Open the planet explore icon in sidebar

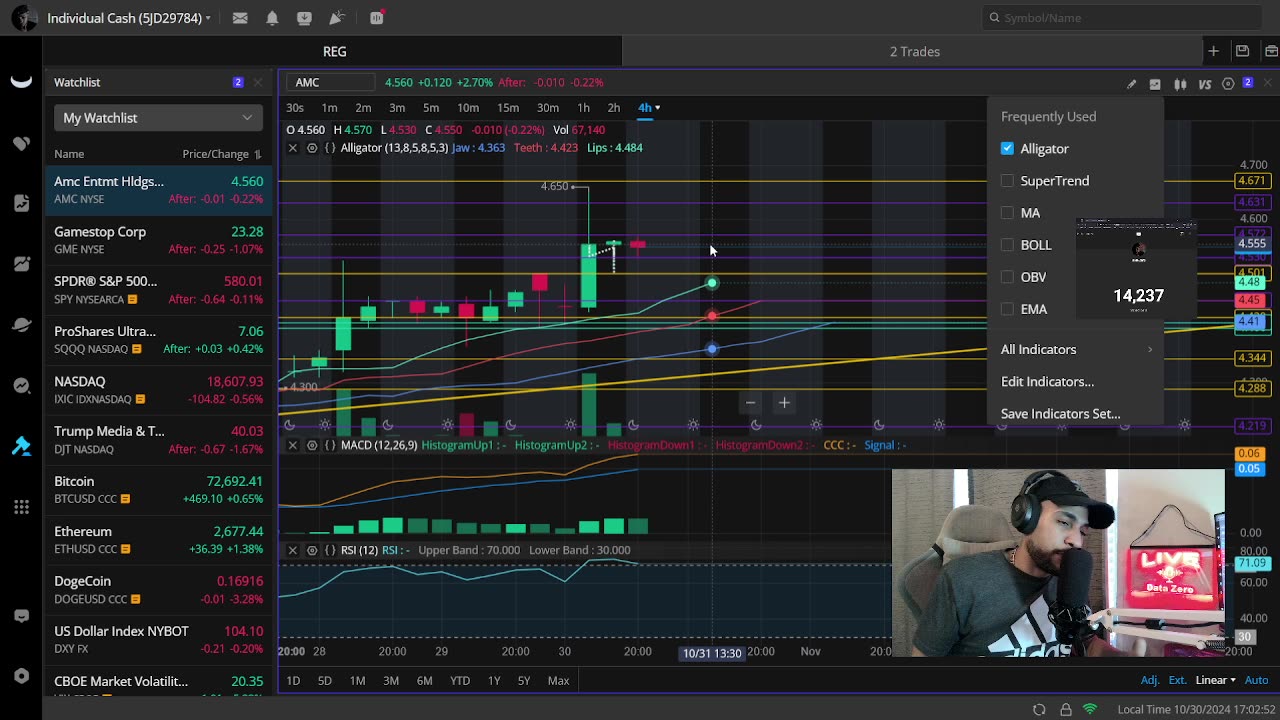point(21,325)
